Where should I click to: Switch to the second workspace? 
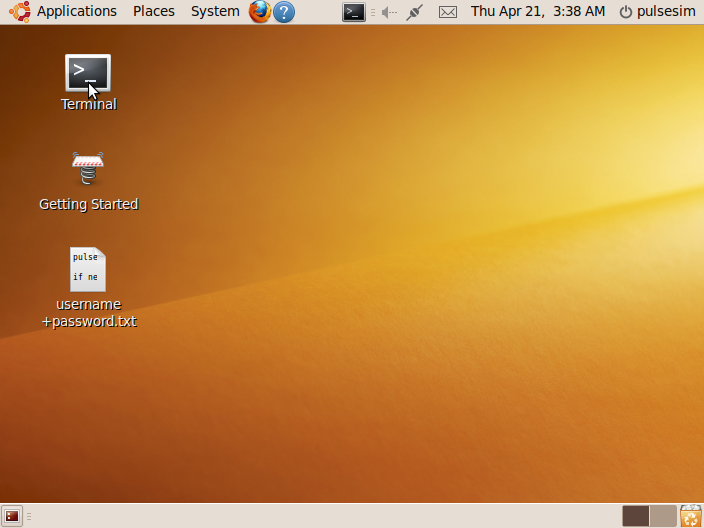pyautogui.click(x=663, y=516)
